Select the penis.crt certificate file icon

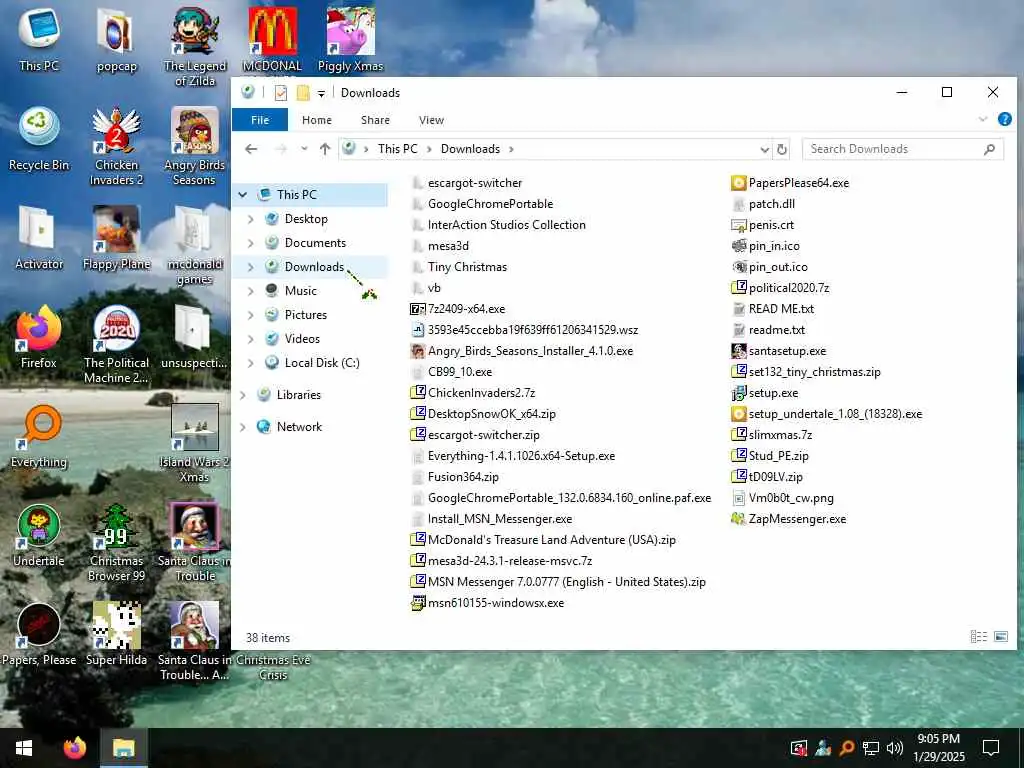[x=739, y=225]
